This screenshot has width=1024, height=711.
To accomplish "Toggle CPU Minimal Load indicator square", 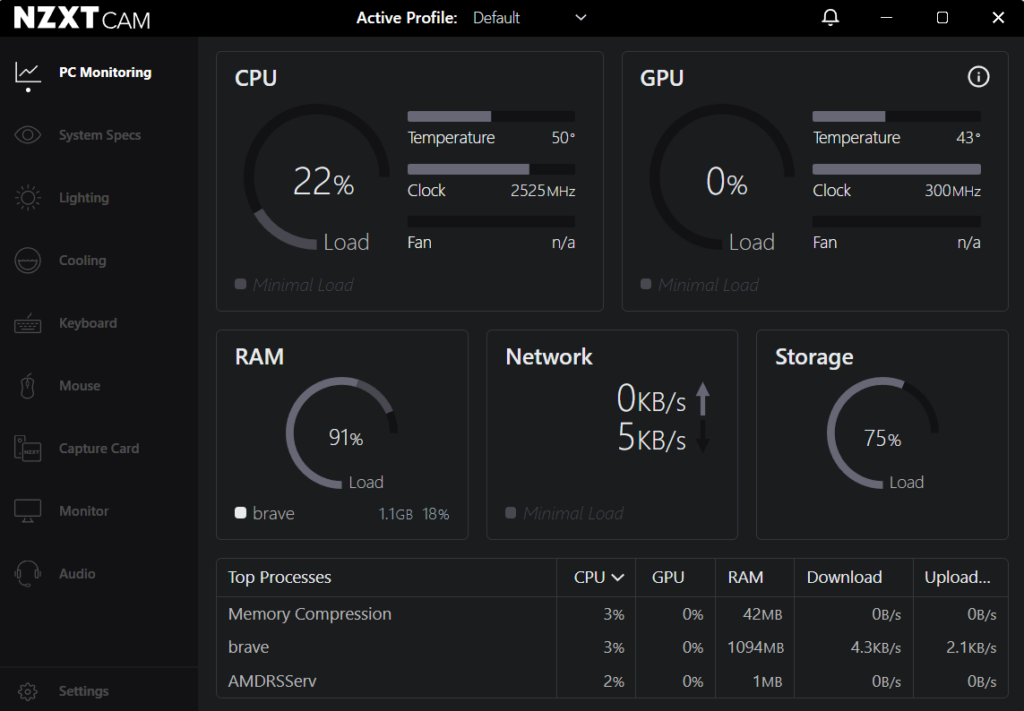I will (240, 284).
